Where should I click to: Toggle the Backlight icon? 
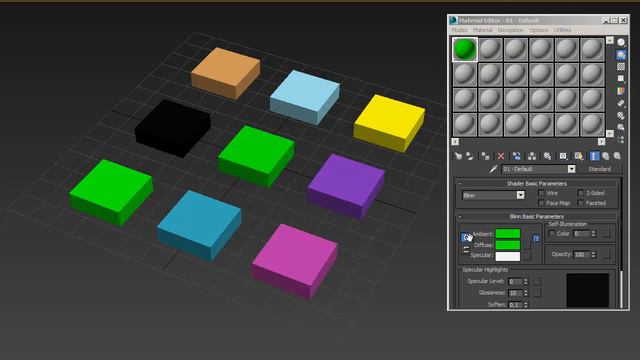621,55
